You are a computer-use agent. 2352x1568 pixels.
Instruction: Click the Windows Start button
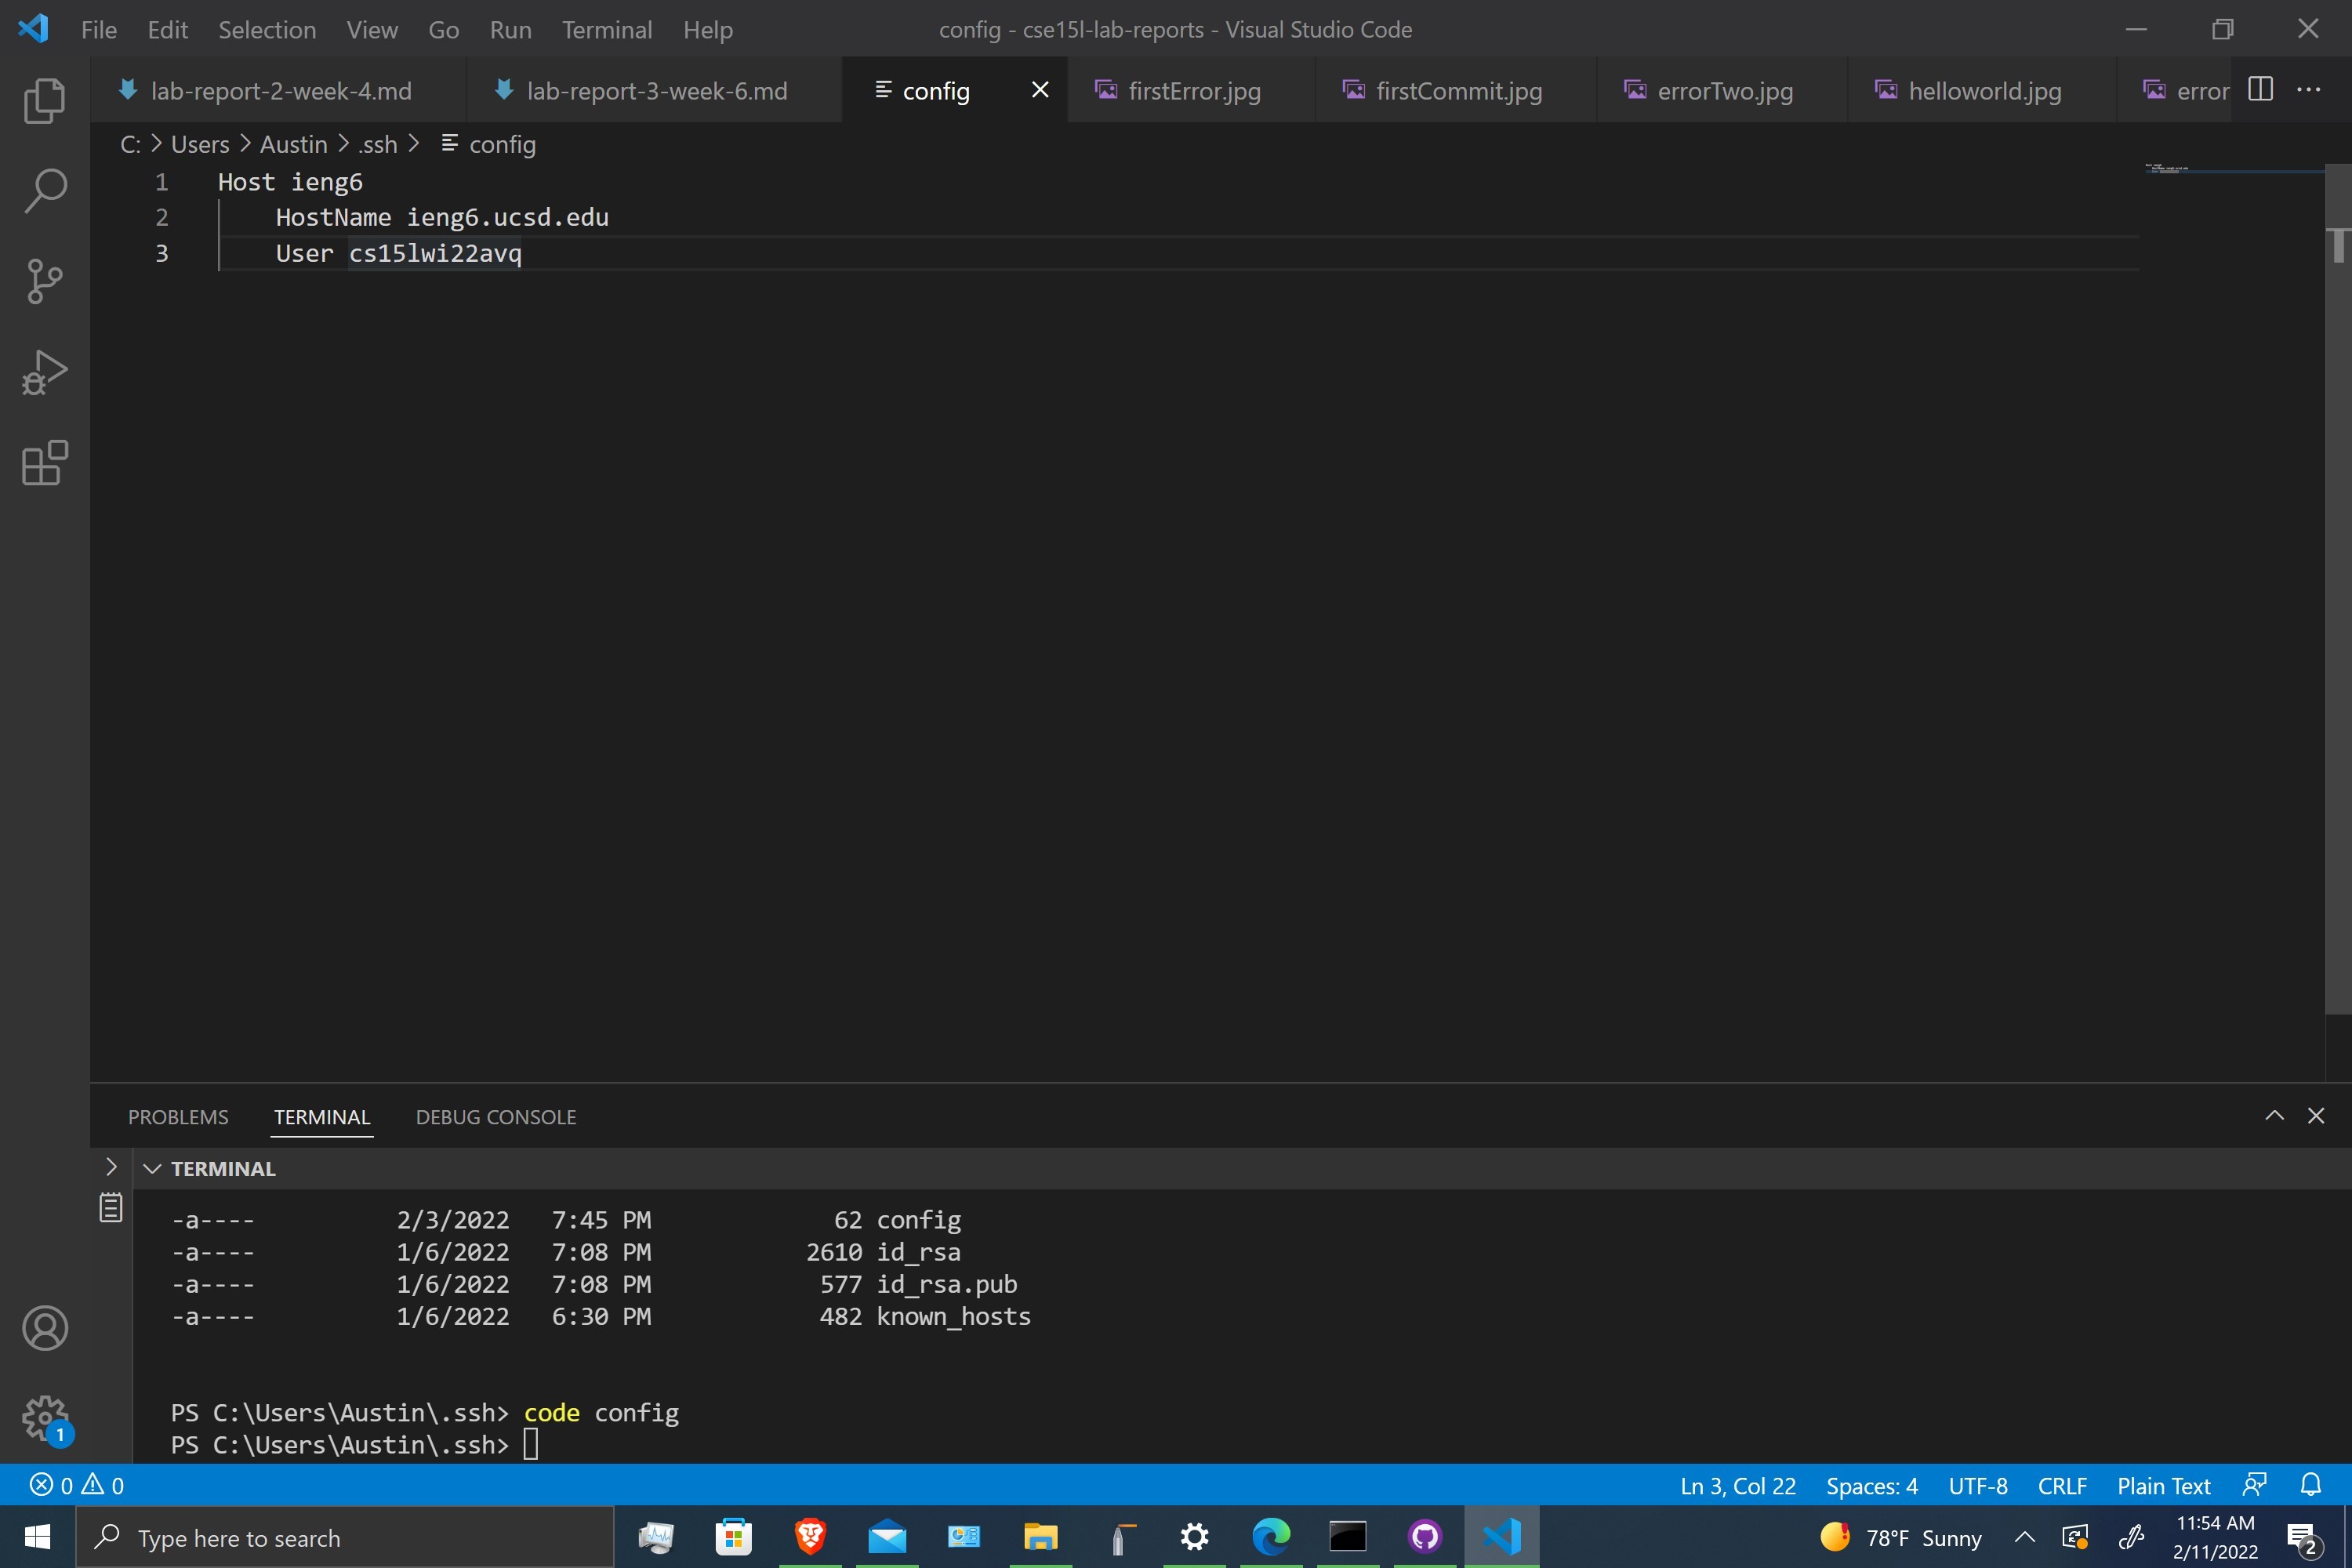click(x=37, y=1537)
